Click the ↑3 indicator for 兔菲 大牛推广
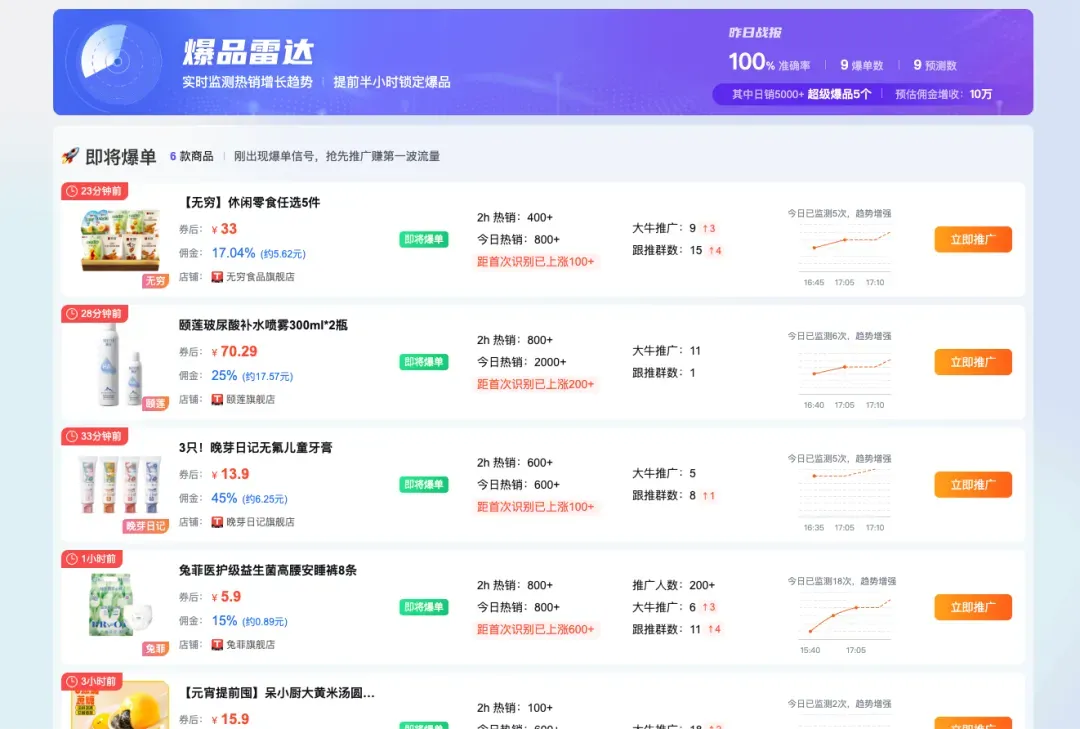This screenshot has height=729, width=1080. click(709, 607)
